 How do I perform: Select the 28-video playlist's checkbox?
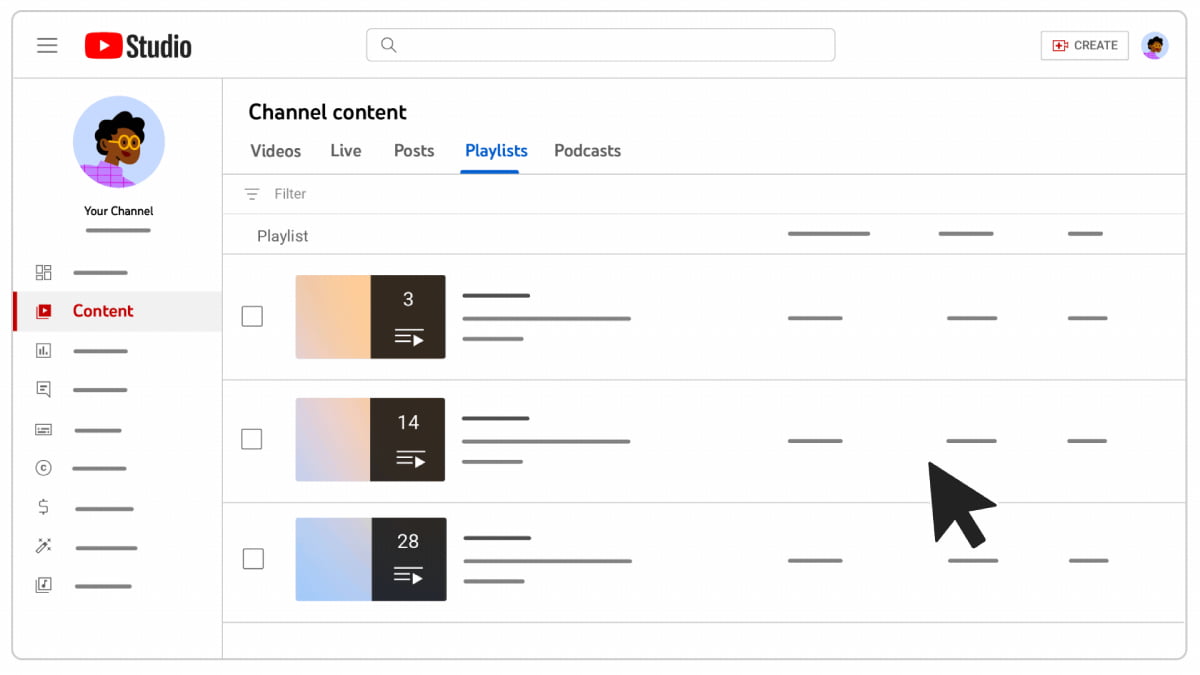tap(252, 560)
